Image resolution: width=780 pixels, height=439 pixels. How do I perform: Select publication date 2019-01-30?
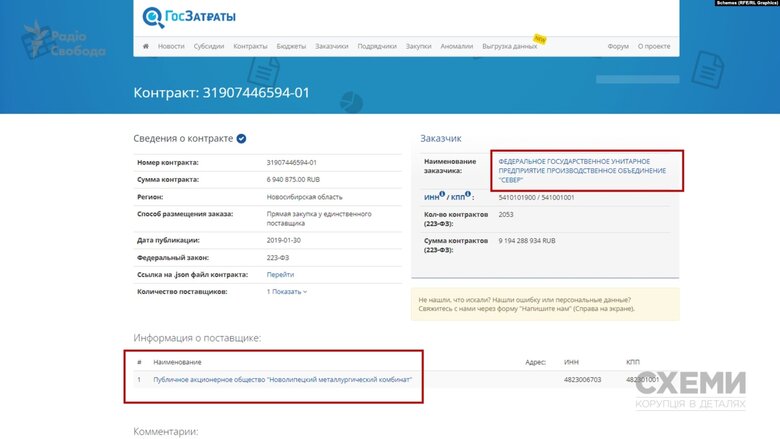pyautogui.click(x=284, y=240)
